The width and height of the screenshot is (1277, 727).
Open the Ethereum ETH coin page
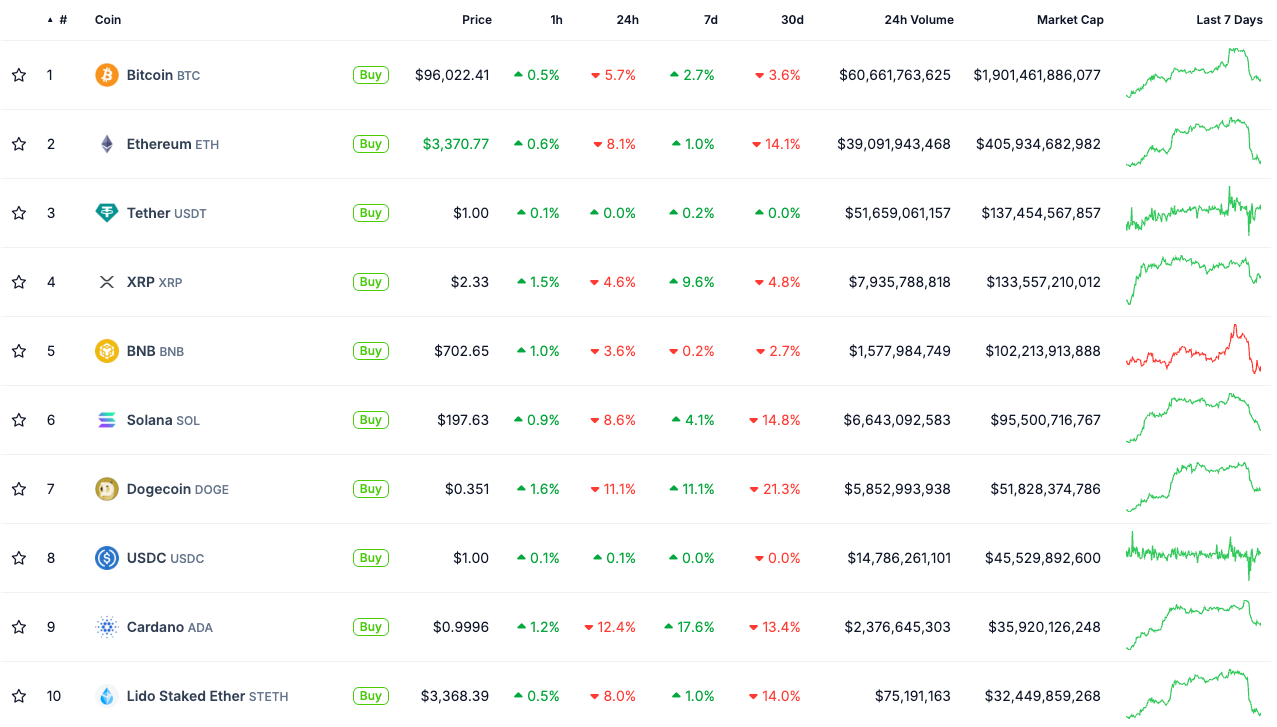point(173,144)
